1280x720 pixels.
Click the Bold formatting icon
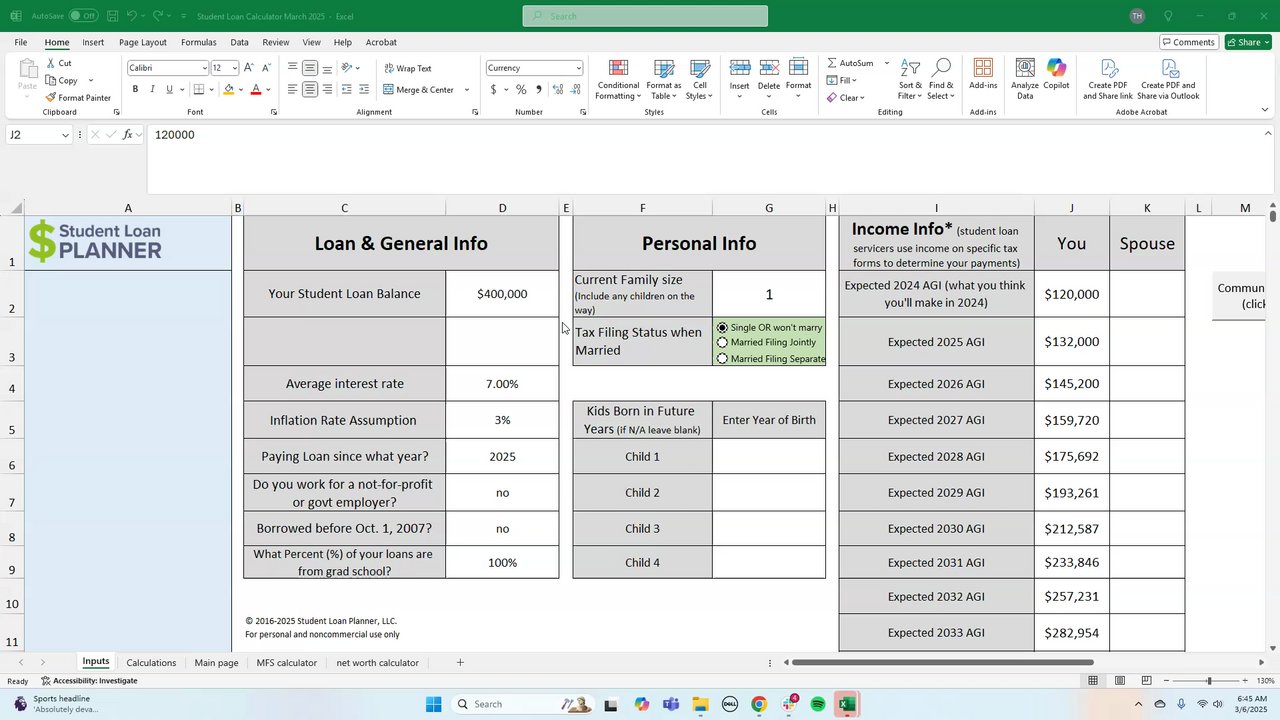(135, 90)
